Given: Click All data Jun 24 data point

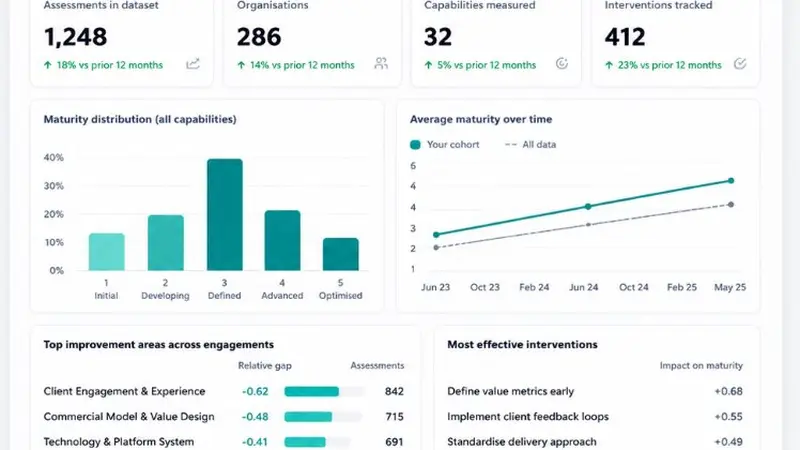Looking at the screenshot, I should coord(588,224).
